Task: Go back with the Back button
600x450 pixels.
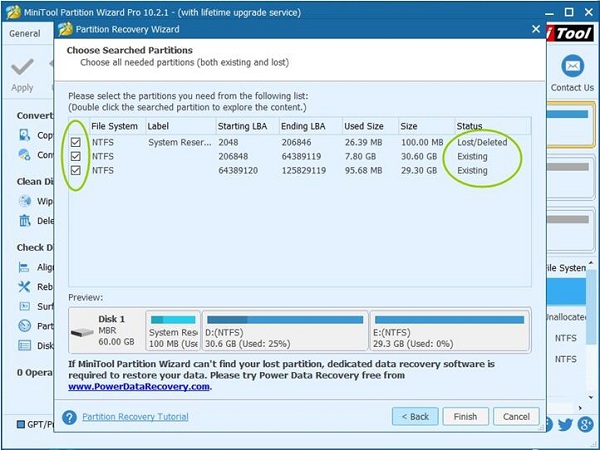Action: 415,416
